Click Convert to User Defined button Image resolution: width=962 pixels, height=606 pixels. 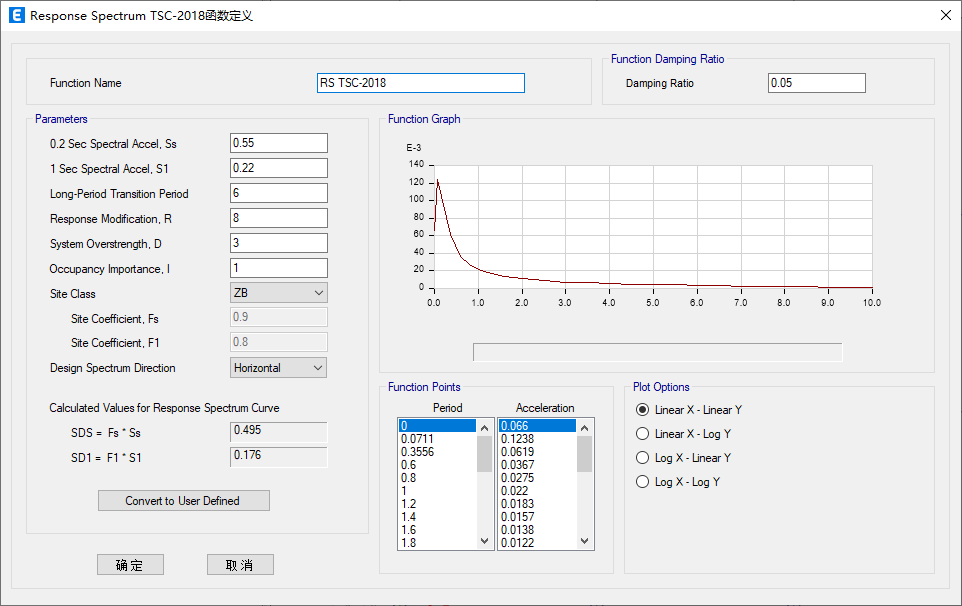click(x=183, y=501)
